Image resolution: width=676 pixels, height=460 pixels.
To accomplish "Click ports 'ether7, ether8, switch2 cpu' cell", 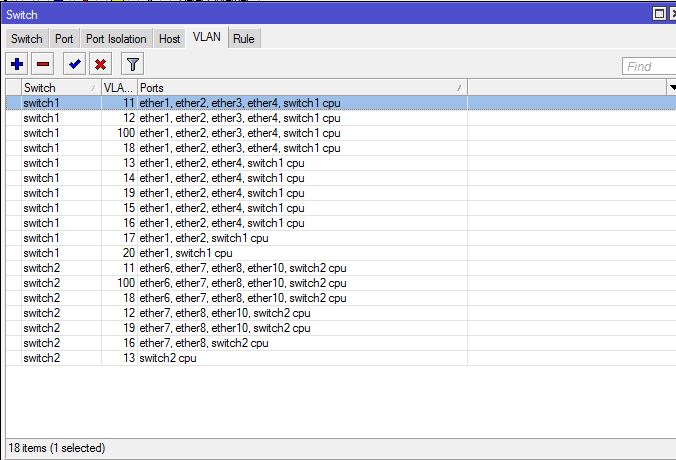I will [302, 343].
